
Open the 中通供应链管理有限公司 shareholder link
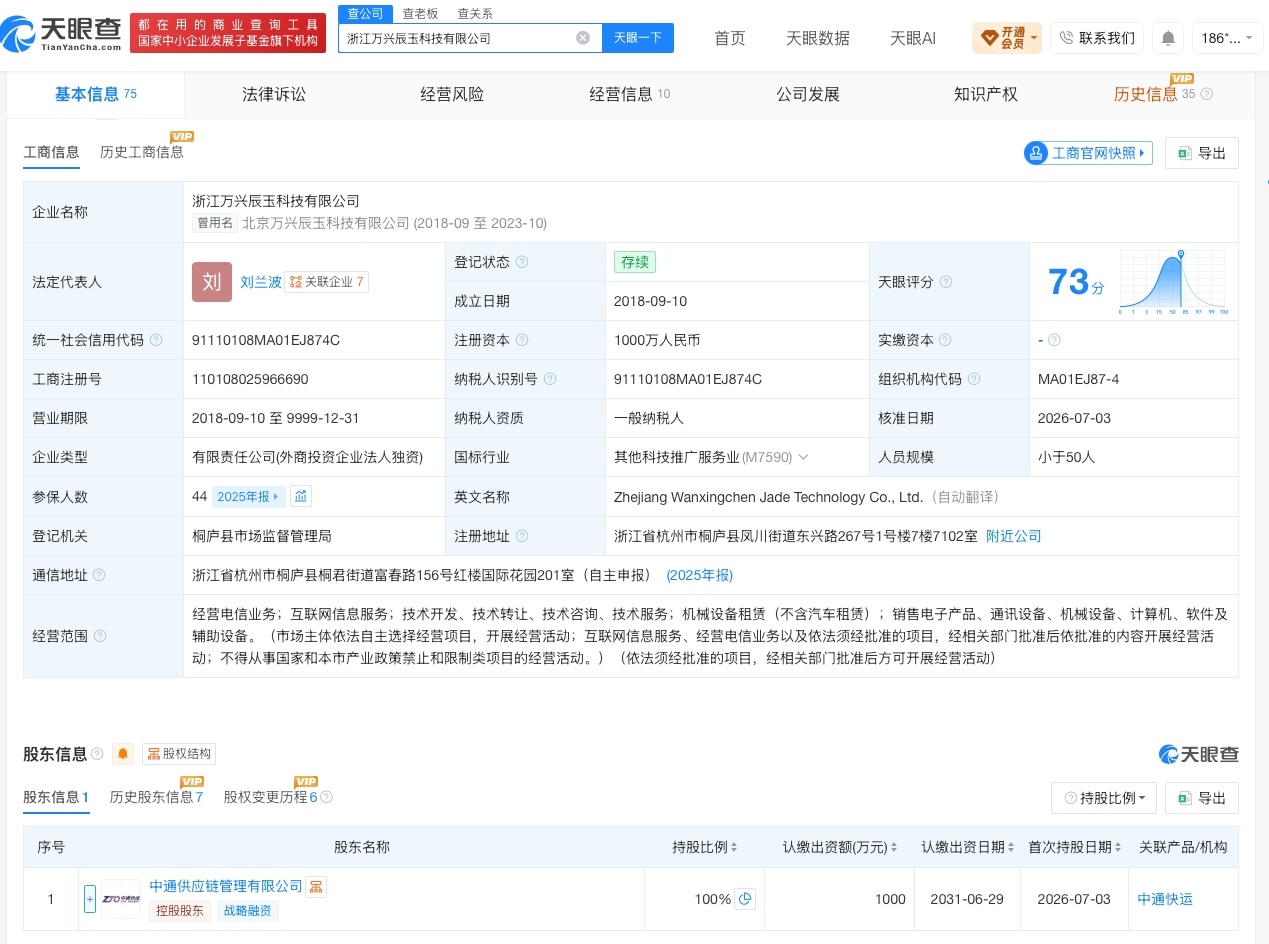pos(226,886)
